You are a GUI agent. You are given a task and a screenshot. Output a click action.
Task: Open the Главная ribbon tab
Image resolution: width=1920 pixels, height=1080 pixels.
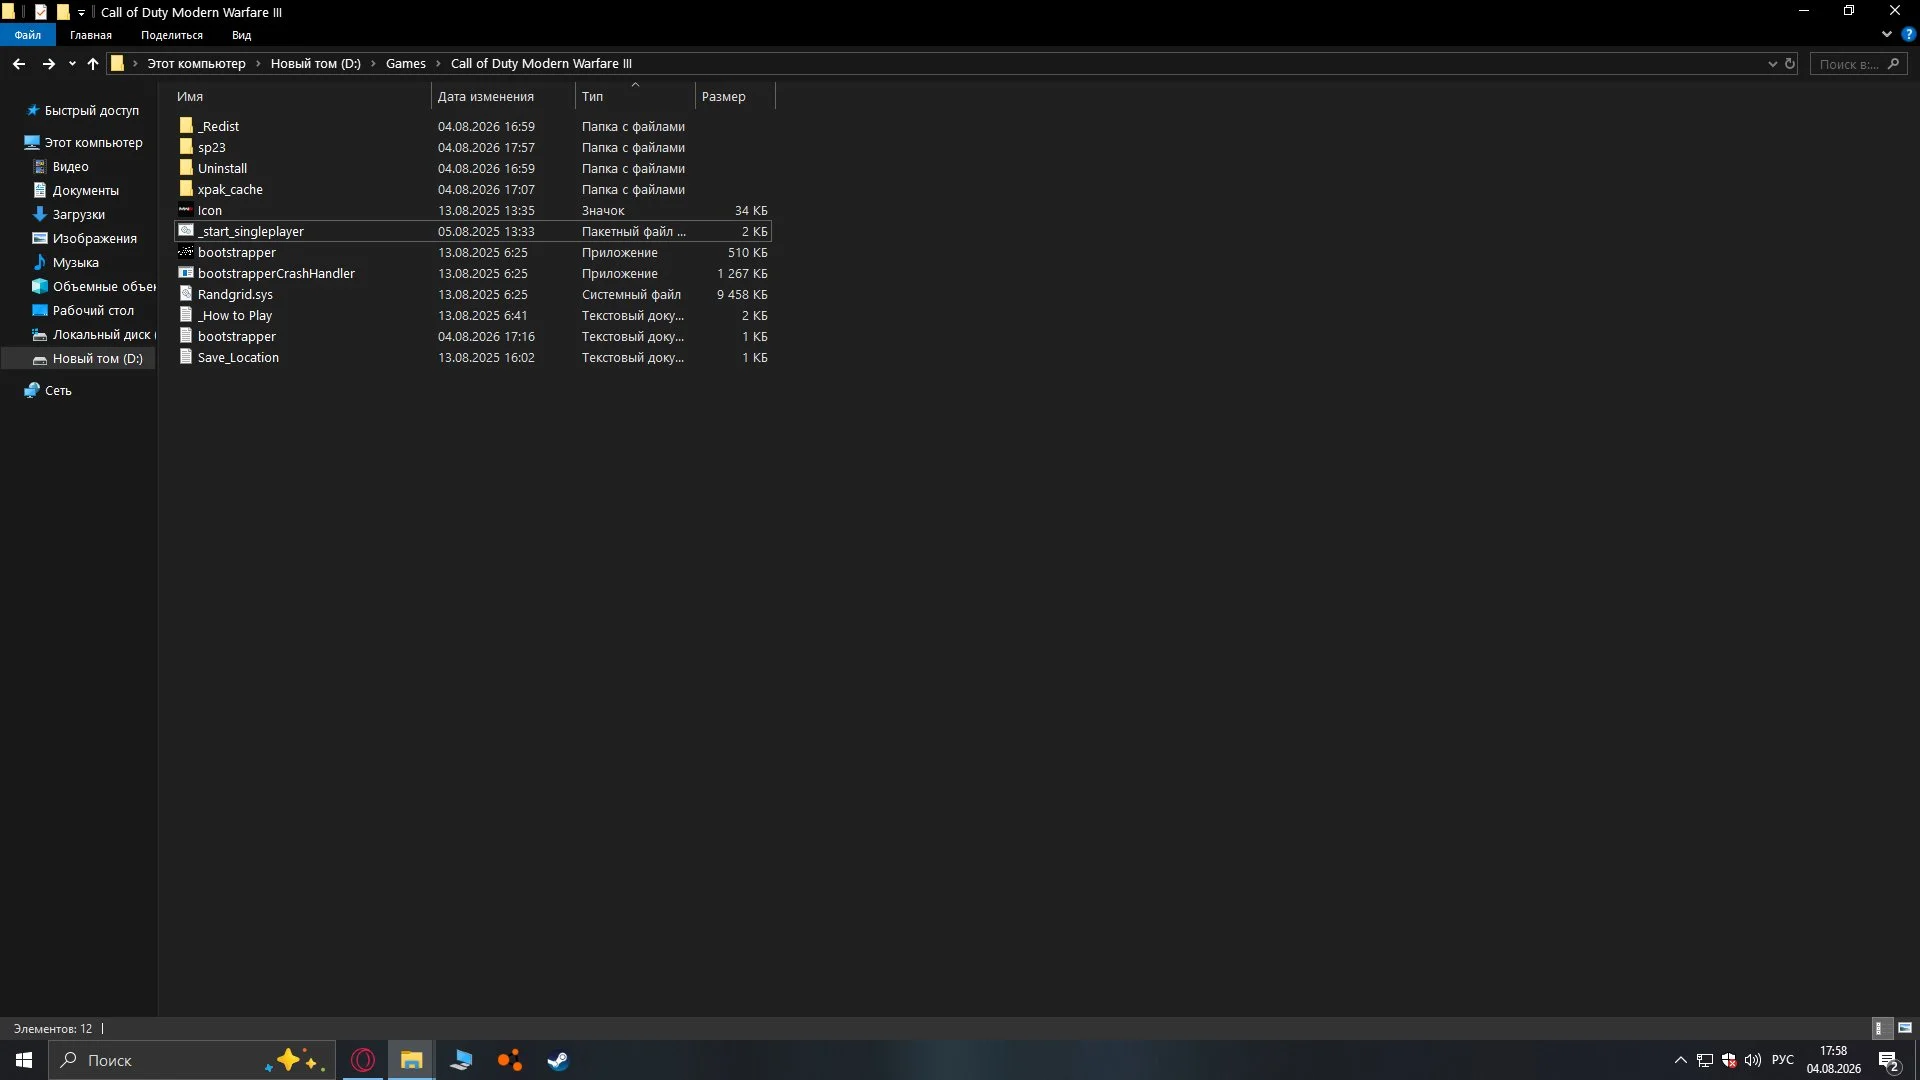coord(91,35)
